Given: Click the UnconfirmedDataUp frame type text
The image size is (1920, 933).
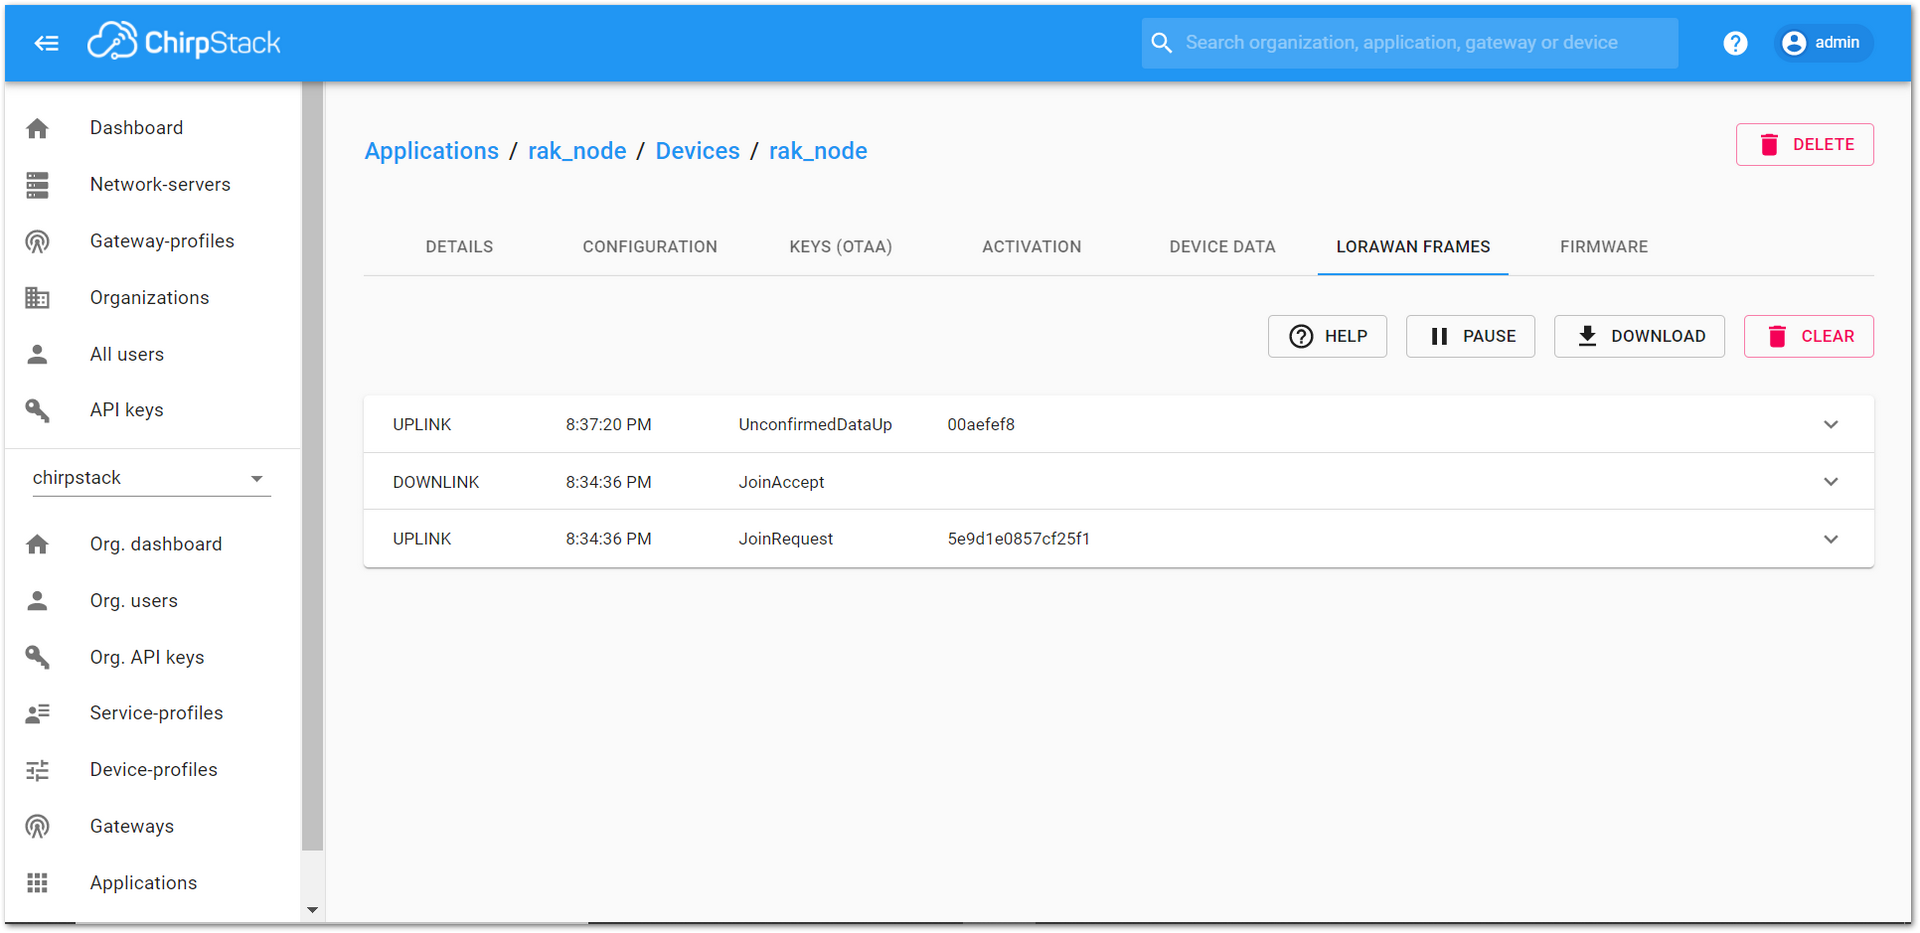Looking at the screenshot, I should click(x=815, y=425).
